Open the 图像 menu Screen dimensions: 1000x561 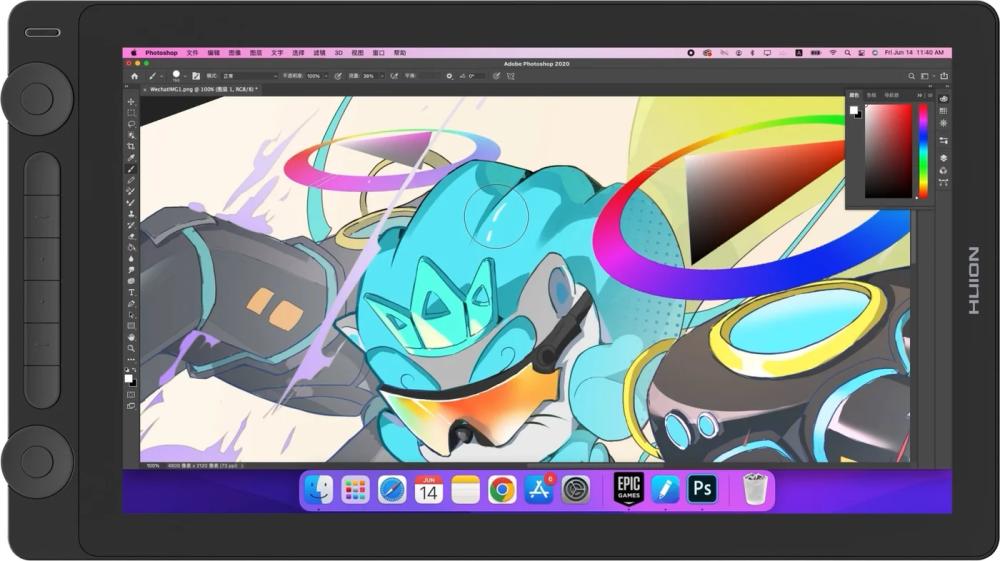pos(235,53)
